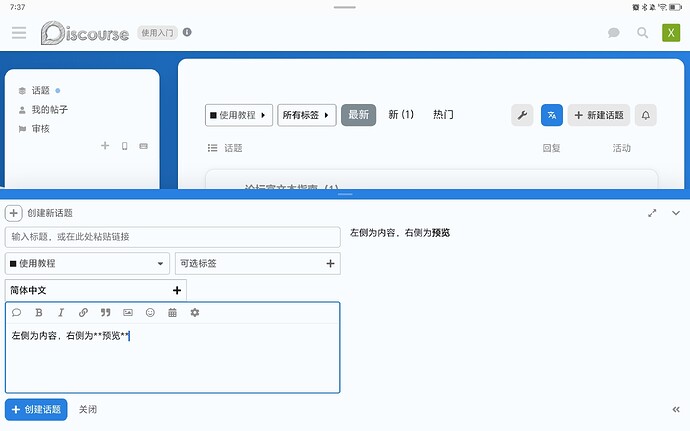
Task: Click the sidebar keyboard shortcuts icon
Action: (x=143, y=146)
